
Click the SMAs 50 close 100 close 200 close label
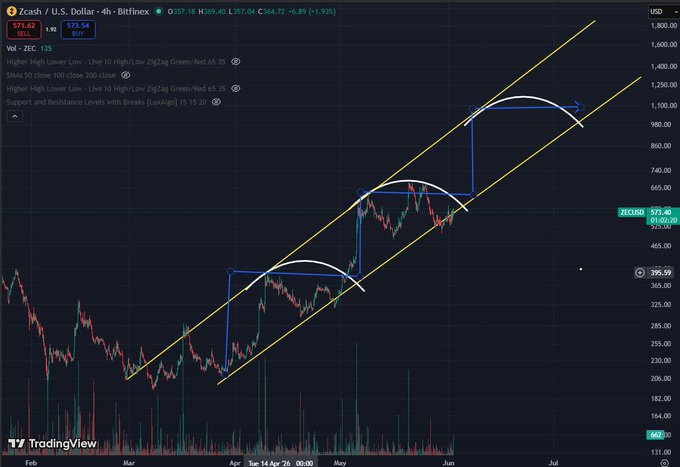[x=61, y=75]
